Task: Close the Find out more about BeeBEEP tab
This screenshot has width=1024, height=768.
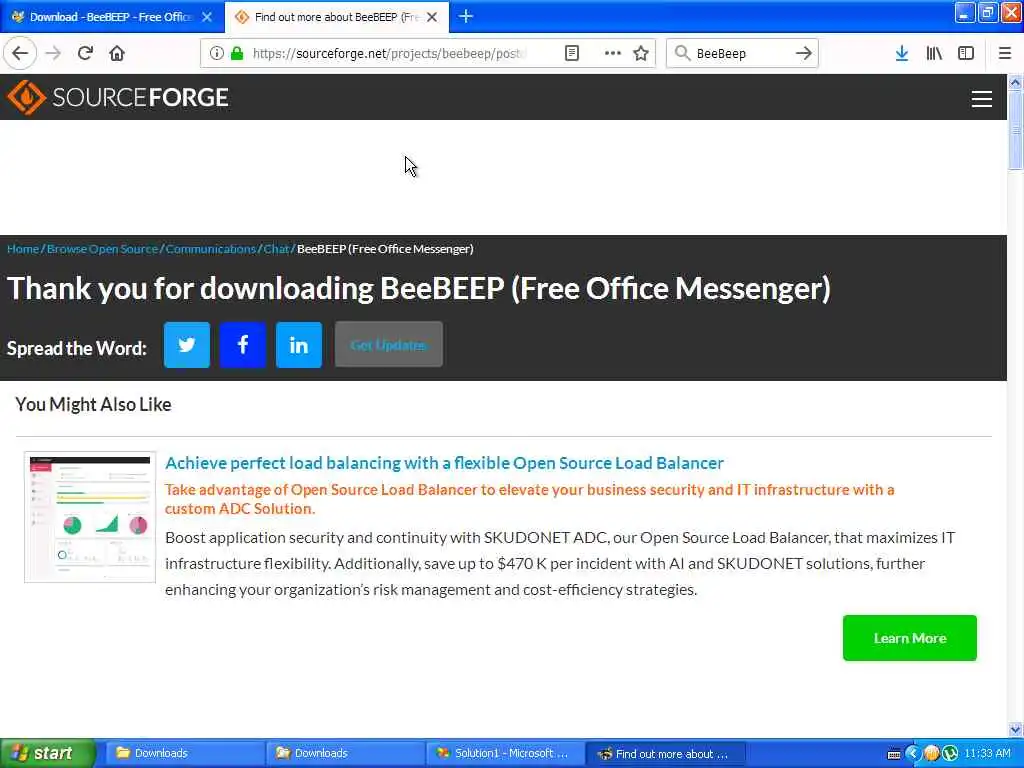Action: pos(432,17)
